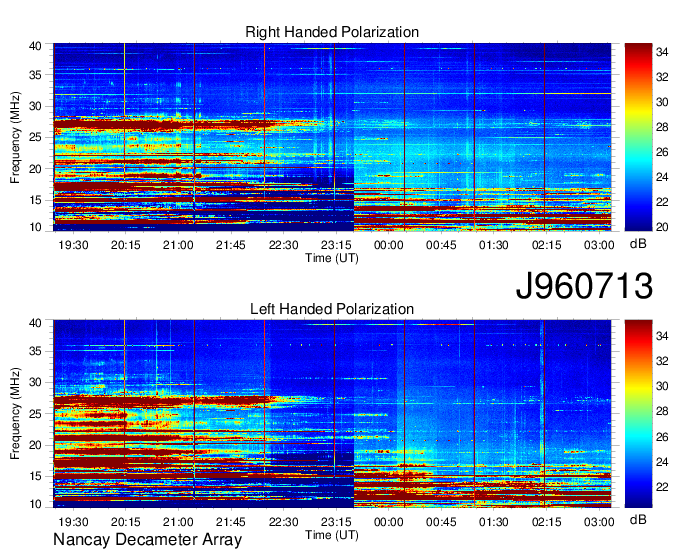Click the 22 dB value on Left Handed colorbar

point(662,487)
